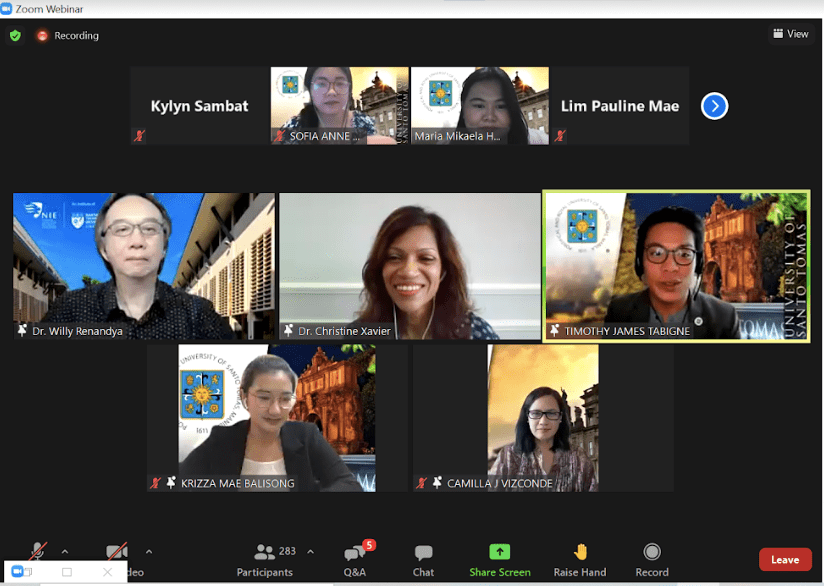Click the green encryption shield icon
Image resolution: width=824 pixels, height=586 pixels.
(x=15, y=35)
